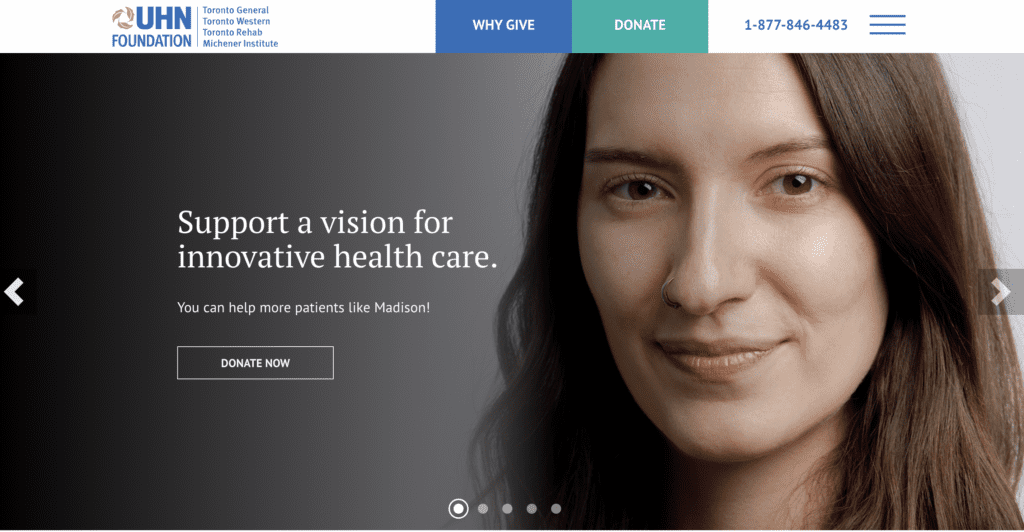Click the FOUNDATION wordmark text

[152, 40]
